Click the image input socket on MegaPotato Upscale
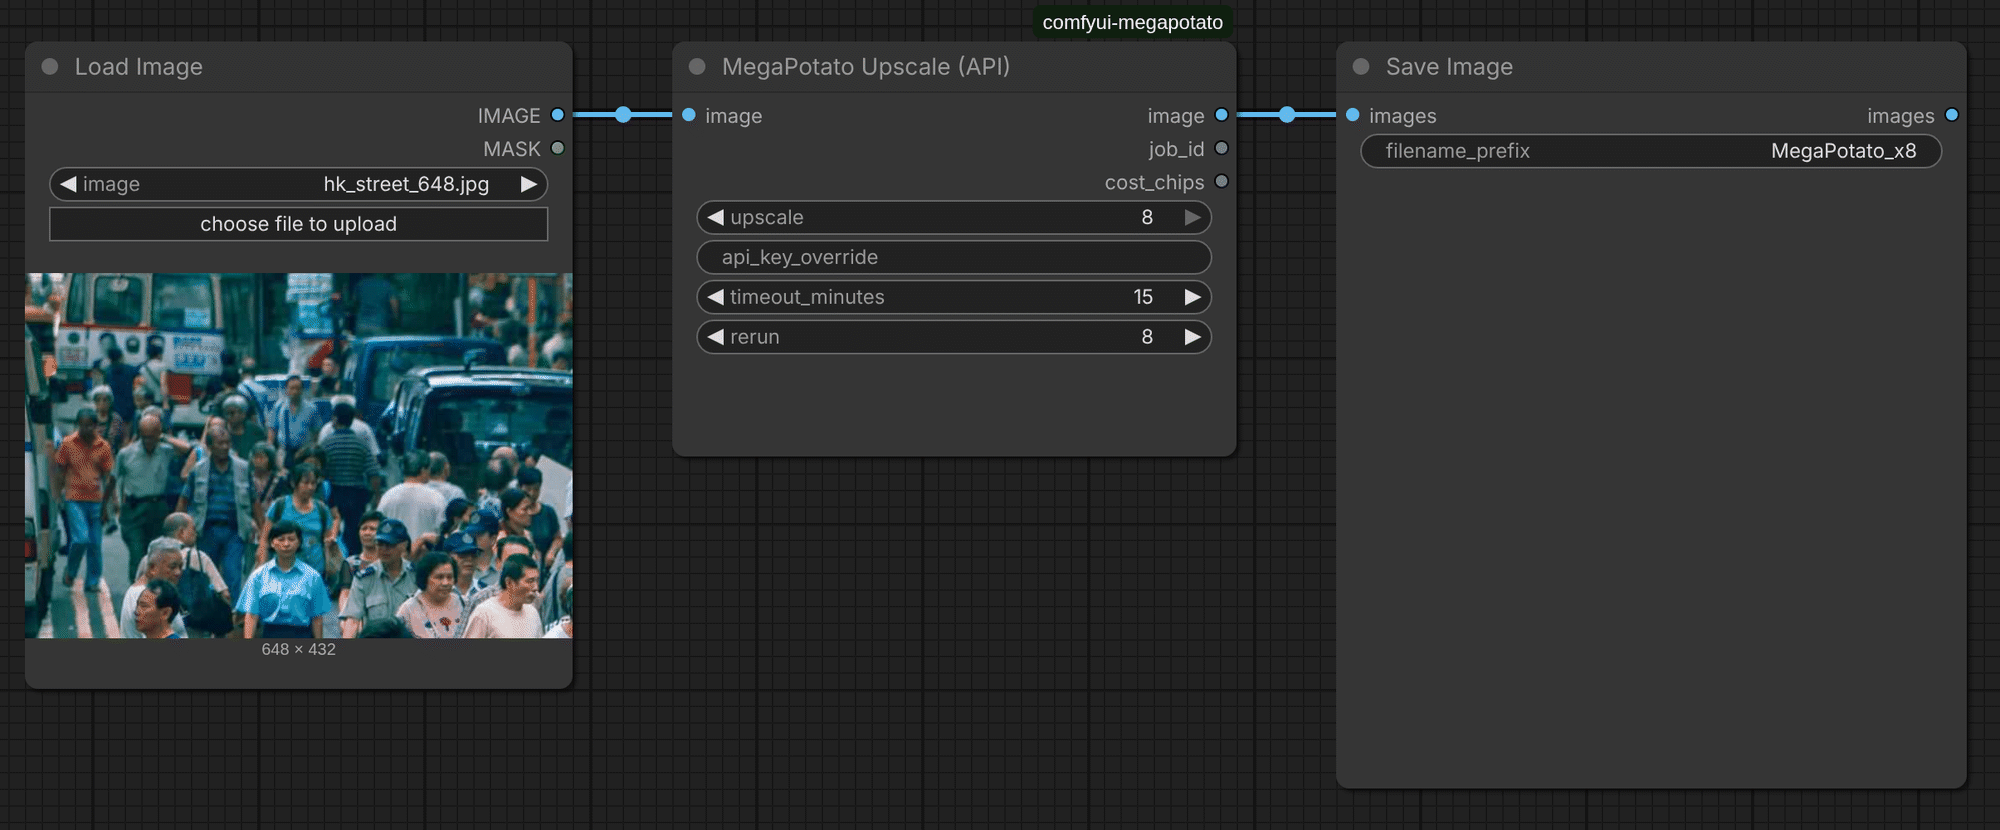 [x=689, y=115]
